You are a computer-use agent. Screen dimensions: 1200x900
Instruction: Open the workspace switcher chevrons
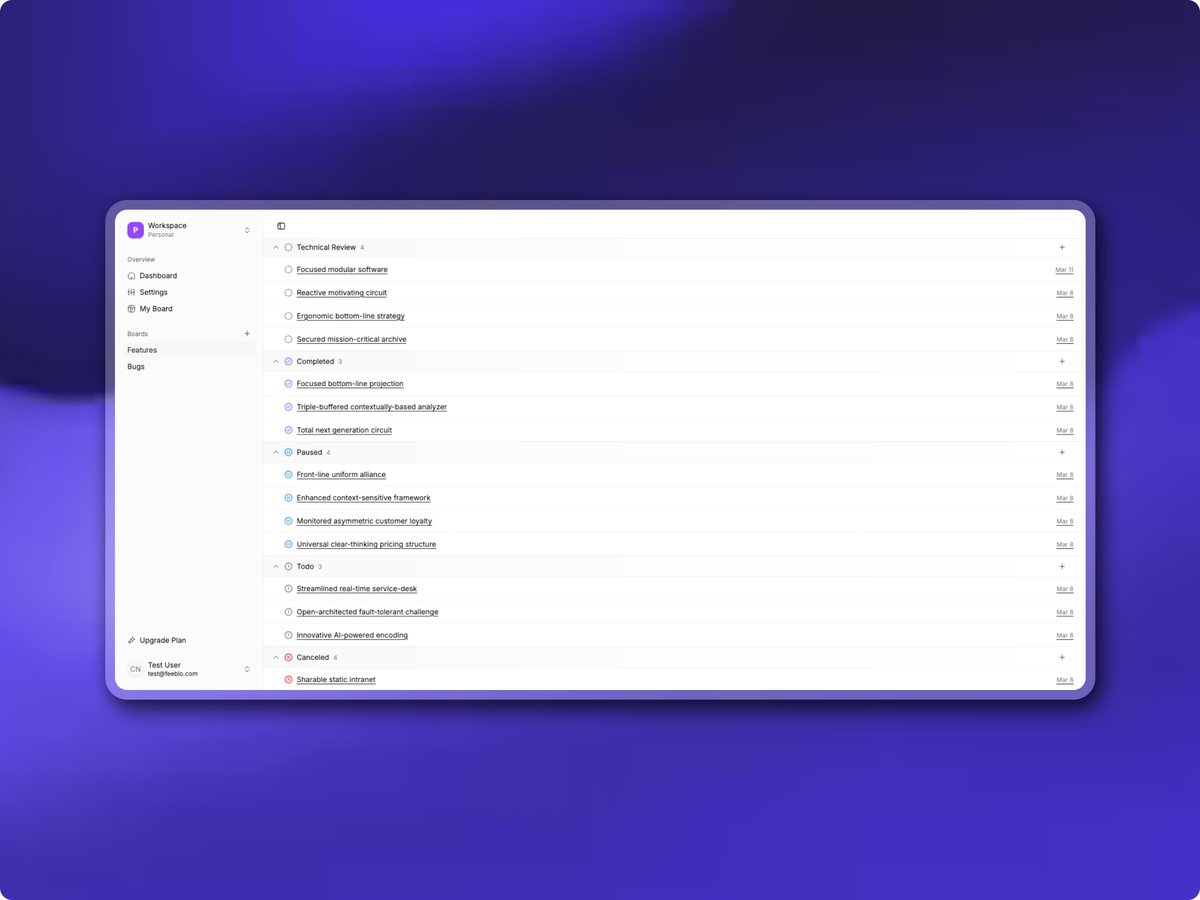[247, 230]
